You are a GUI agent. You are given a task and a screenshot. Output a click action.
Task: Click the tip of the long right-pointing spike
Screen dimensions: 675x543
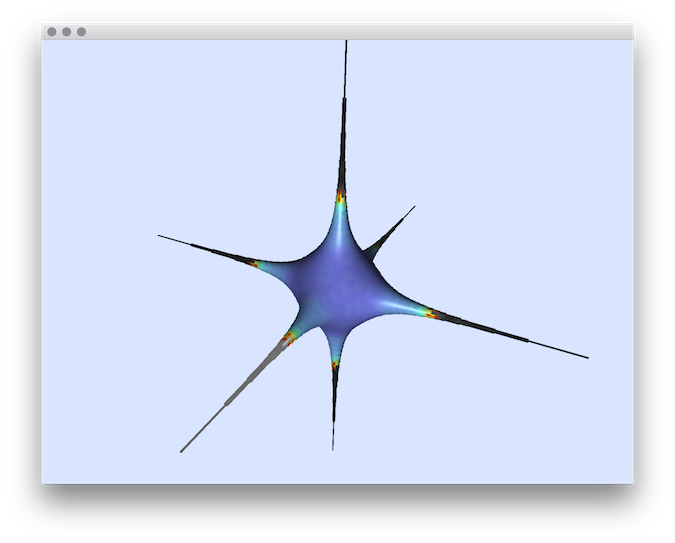[x=586, y=357]
